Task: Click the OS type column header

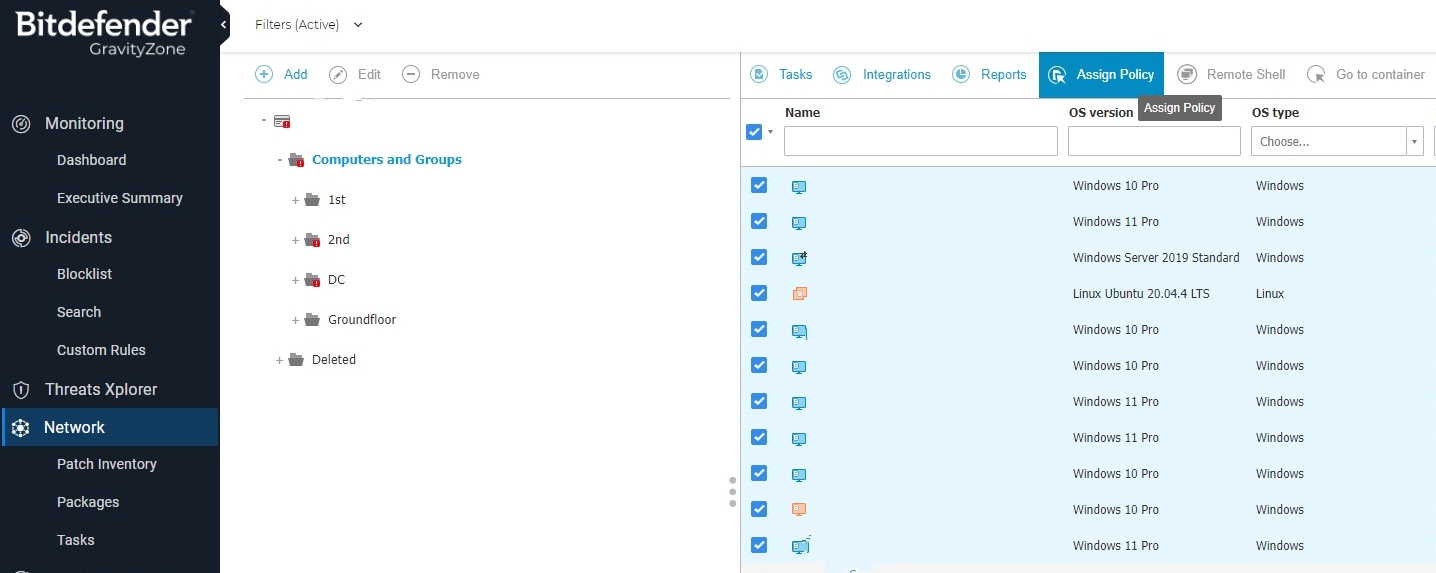Action: click(x=1275, y=113)
